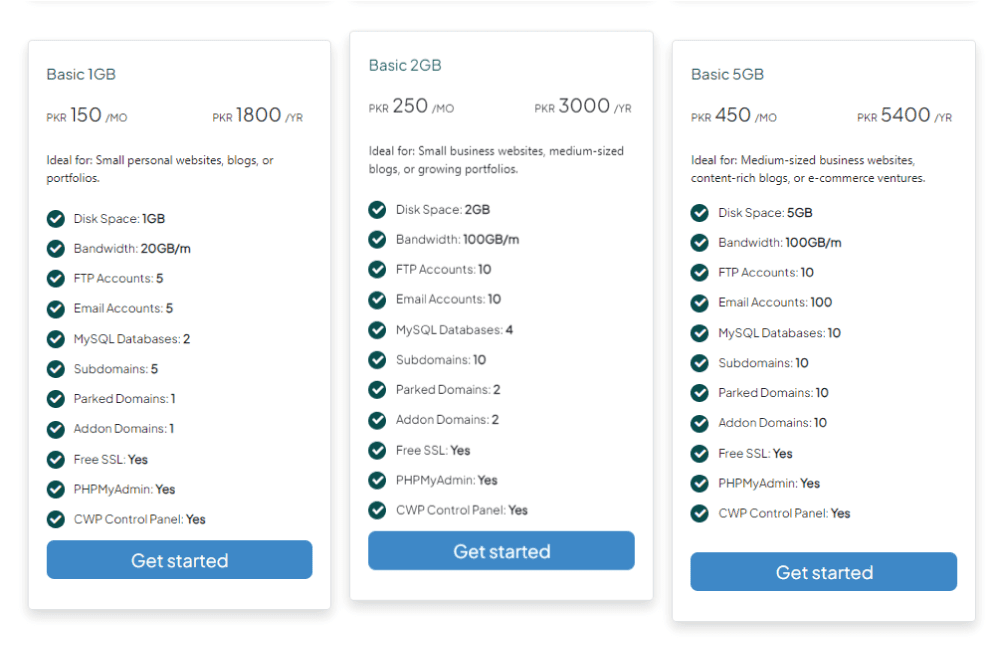Screen dimensions: 1000x662
Task: Click the checkmark beside Free SSL in Basic 1GB
Action: coord(55,459)
